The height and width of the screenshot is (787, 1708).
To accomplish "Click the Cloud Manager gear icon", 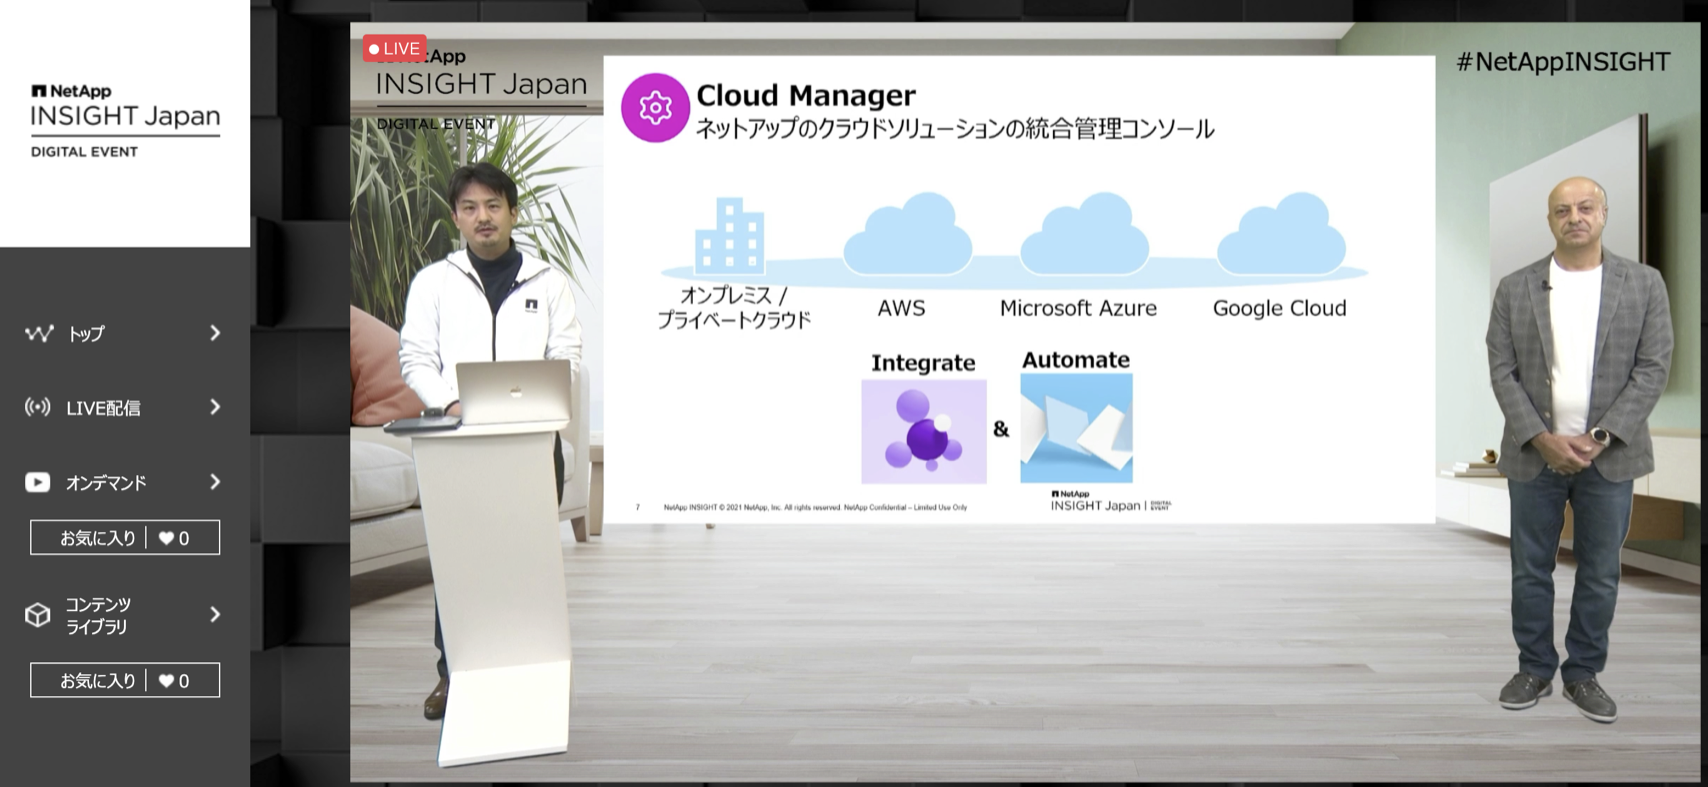I will pyautogui.click(x=655, y=107).
